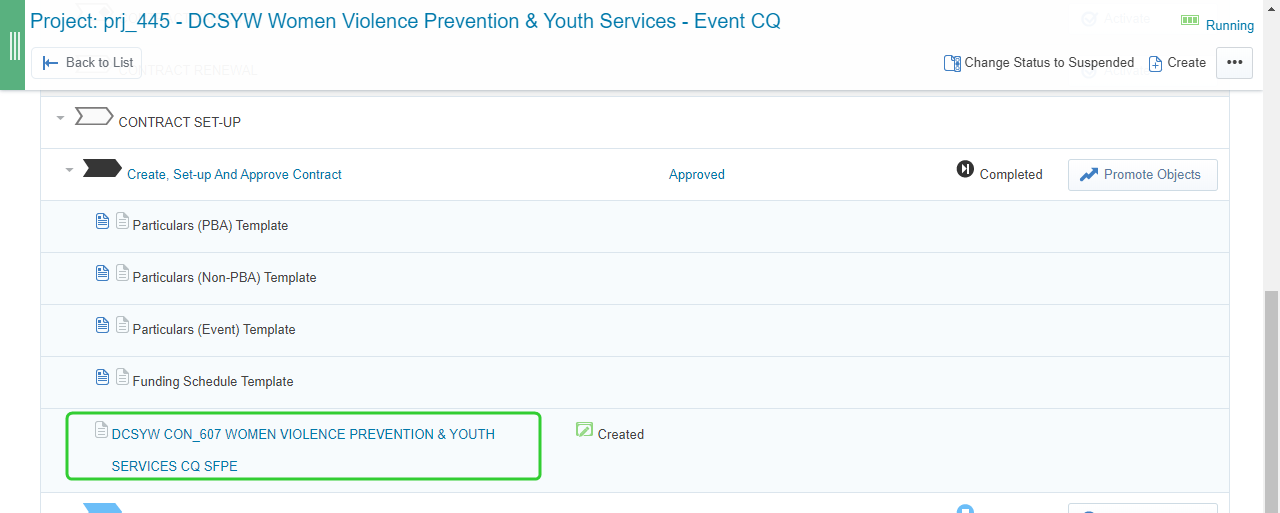
Task: Click the Promote Objects button
Action: [x=1142, y=174]
